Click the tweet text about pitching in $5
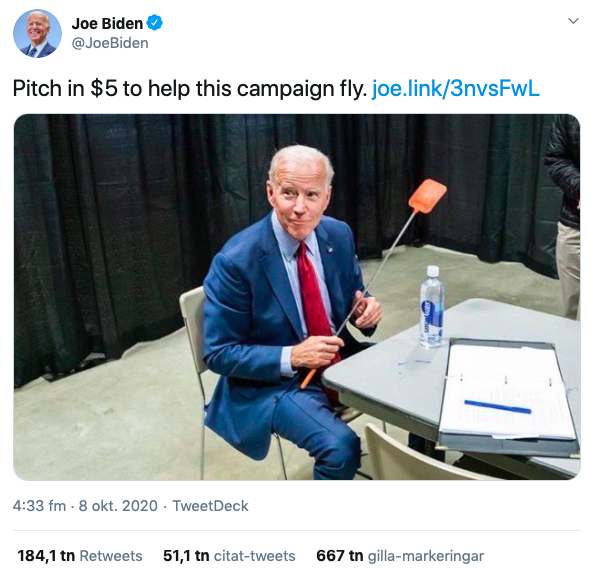 [x=190, y=88]
